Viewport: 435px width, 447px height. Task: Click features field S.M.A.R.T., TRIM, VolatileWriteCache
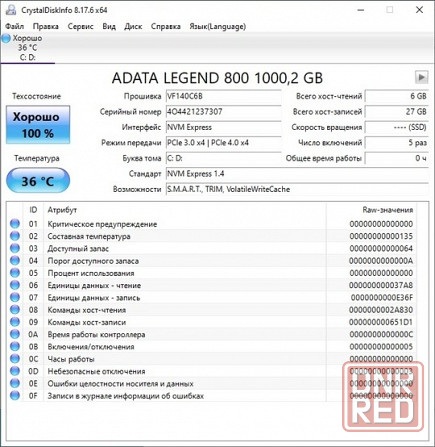click(x=297, y=189)
